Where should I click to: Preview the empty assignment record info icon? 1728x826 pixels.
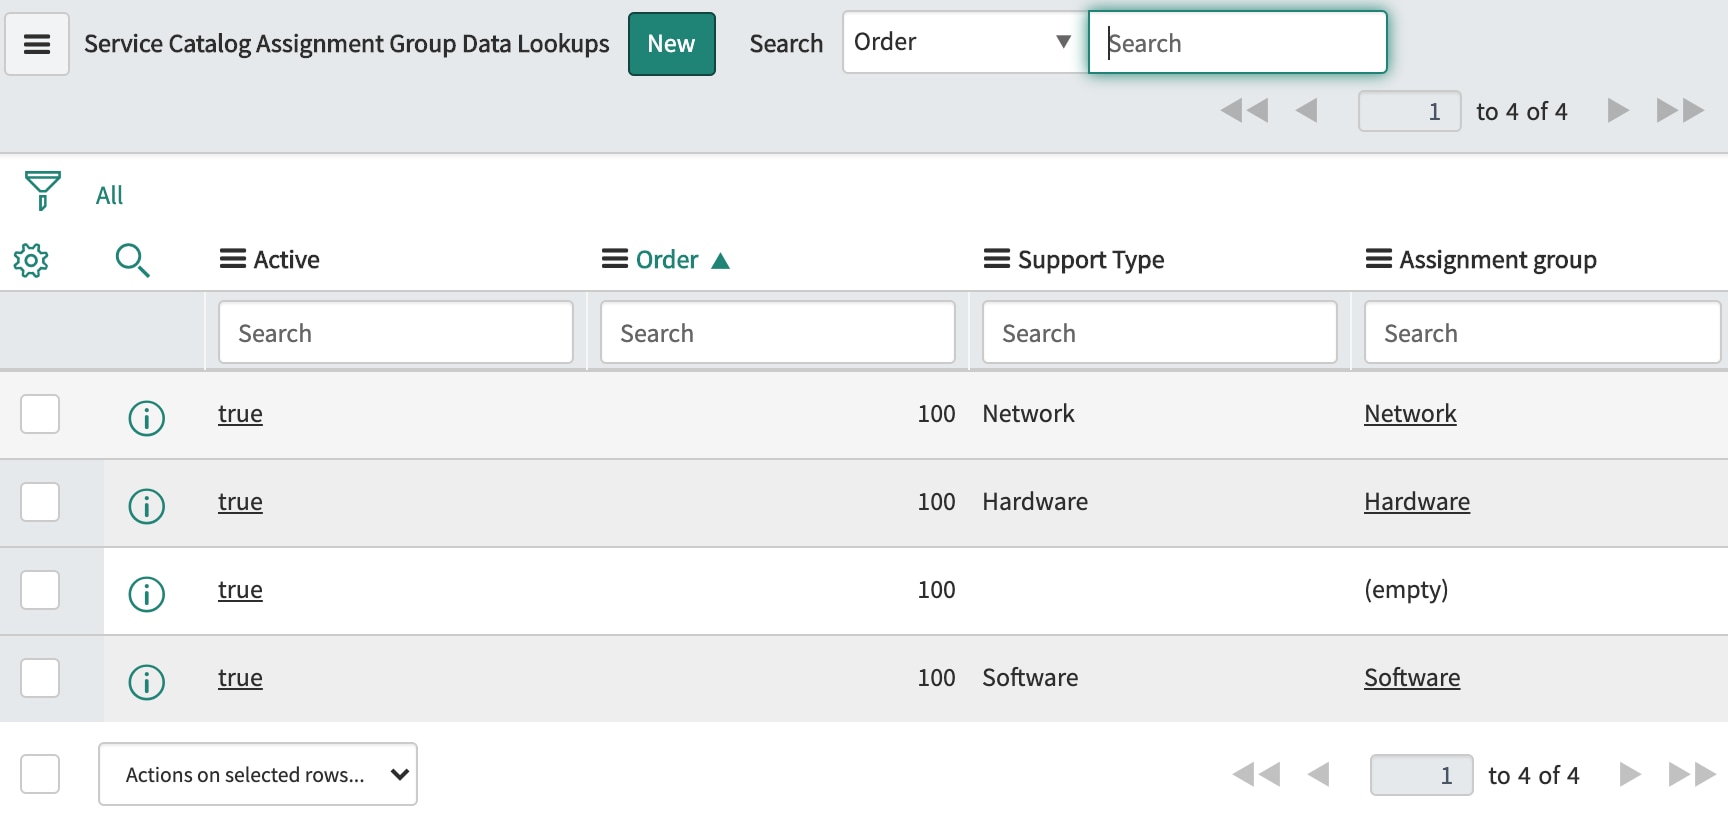point(147,593)
